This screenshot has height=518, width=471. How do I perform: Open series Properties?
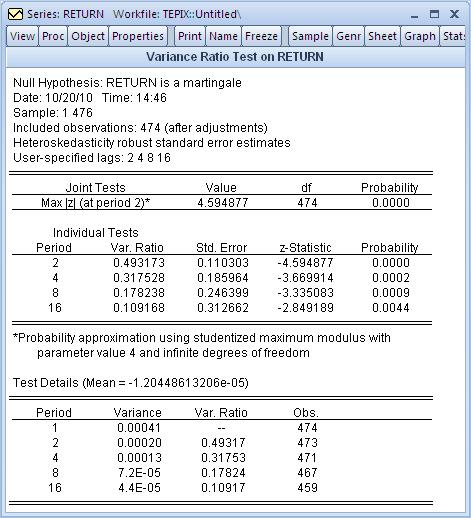coord(138,36)
